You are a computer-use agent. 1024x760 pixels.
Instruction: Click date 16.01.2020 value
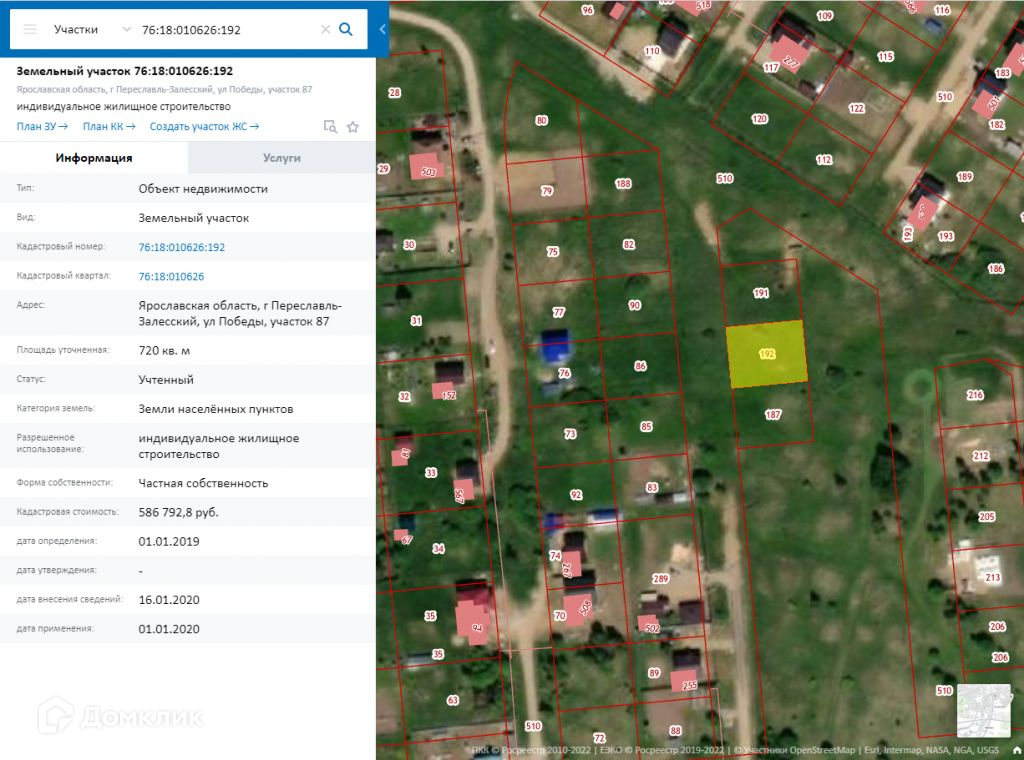point(169,600)
